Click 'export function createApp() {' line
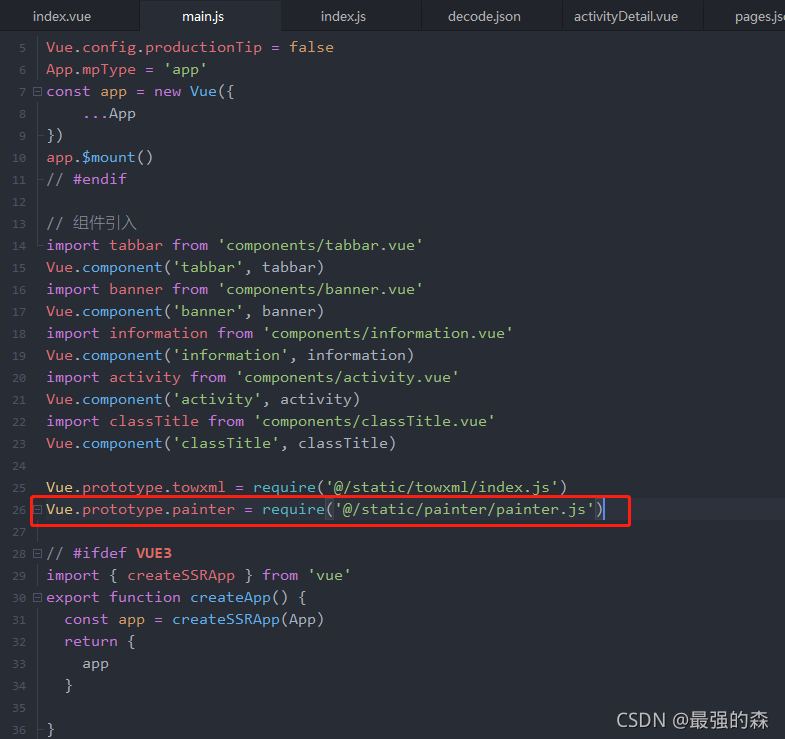Screen dimensions: 785x739 point(176,598)
